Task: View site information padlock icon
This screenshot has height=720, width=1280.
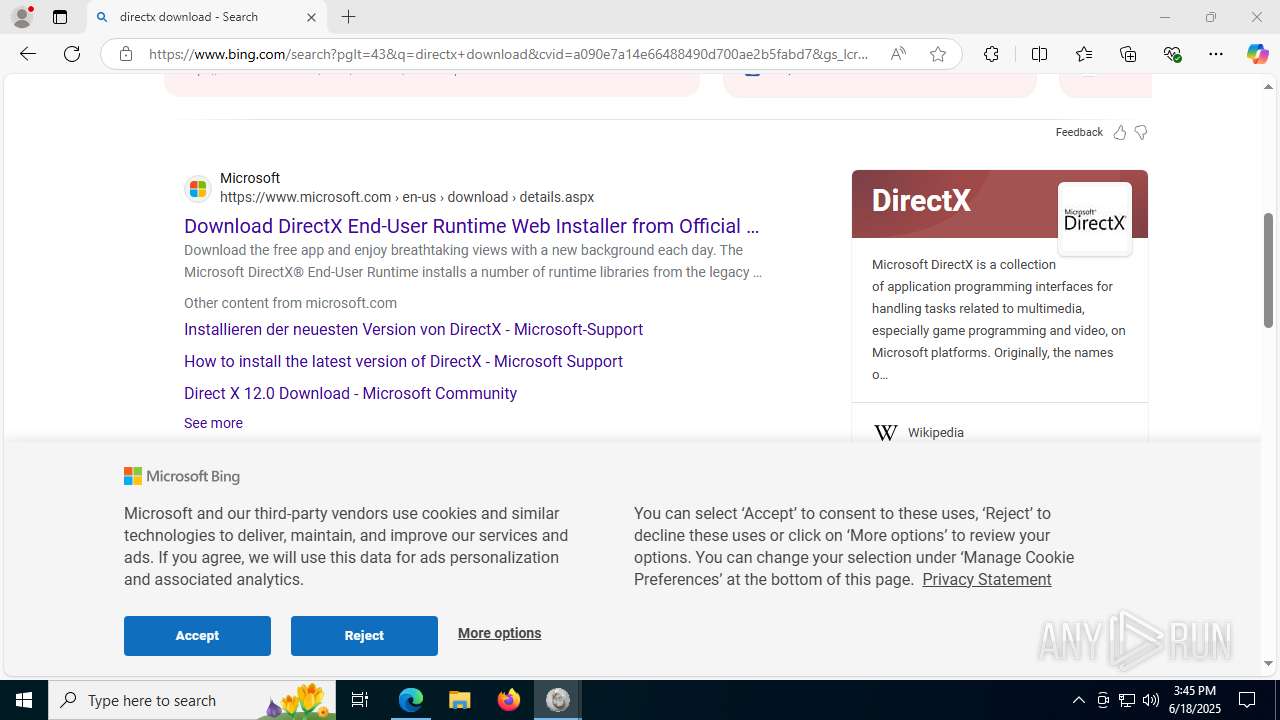Action: tap(125, 54)
